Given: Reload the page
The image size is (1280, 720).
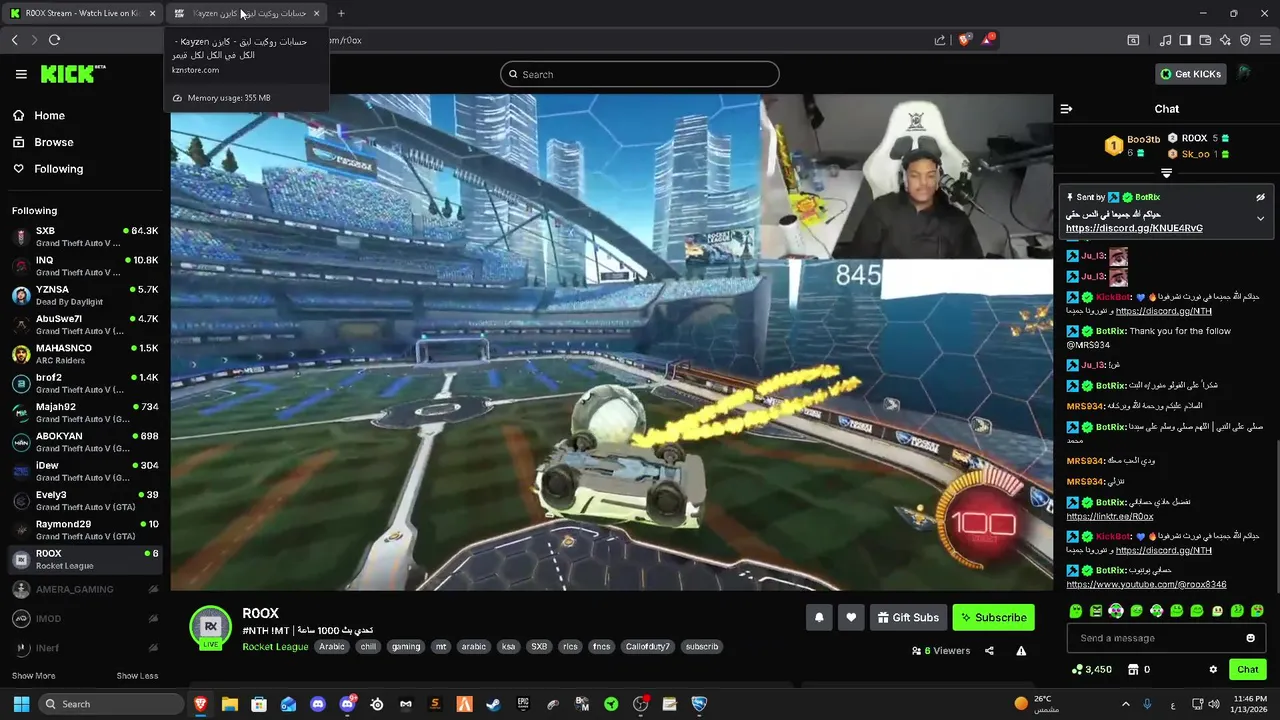Looking at the screenshot, I should click(54, 40).
